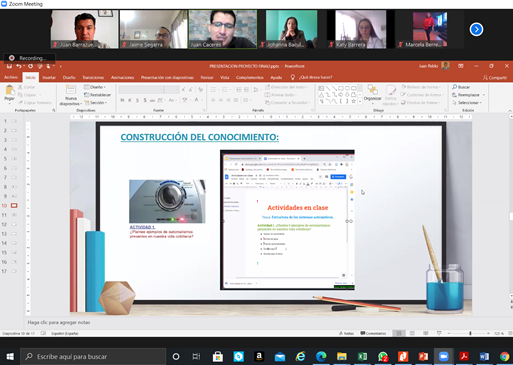The width and height of the screenshot is (513, 365).
Task: Switch to the Transiciones tab
Action: [93, 77]
